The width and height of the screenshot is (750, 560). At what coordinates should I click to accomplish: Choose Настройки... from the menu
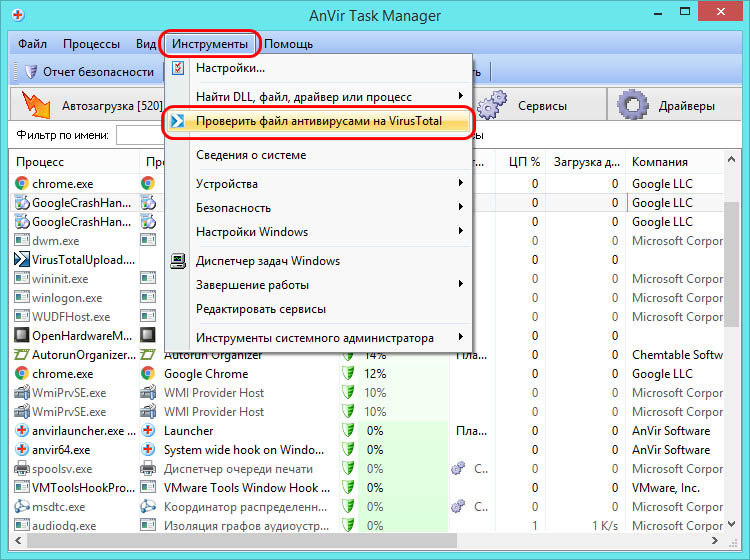(x=318, y=68)
